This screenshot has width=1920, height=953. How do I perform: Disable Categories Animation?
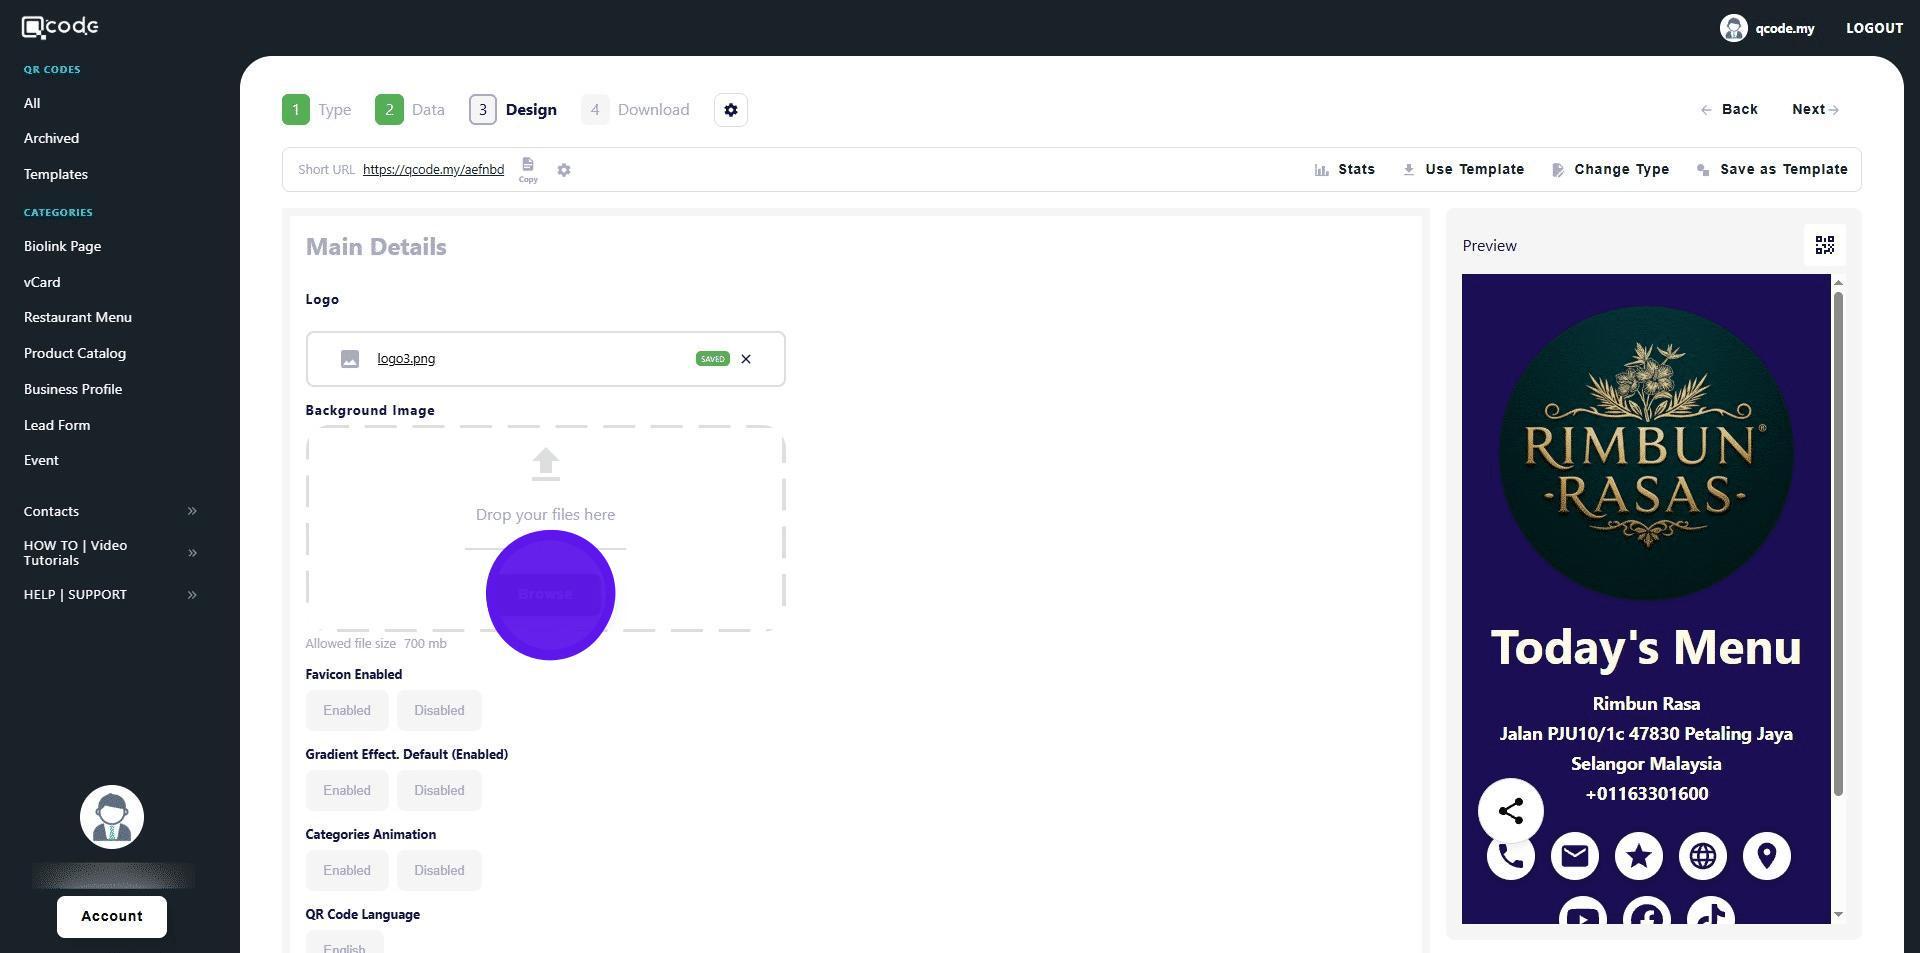(439, 870)
